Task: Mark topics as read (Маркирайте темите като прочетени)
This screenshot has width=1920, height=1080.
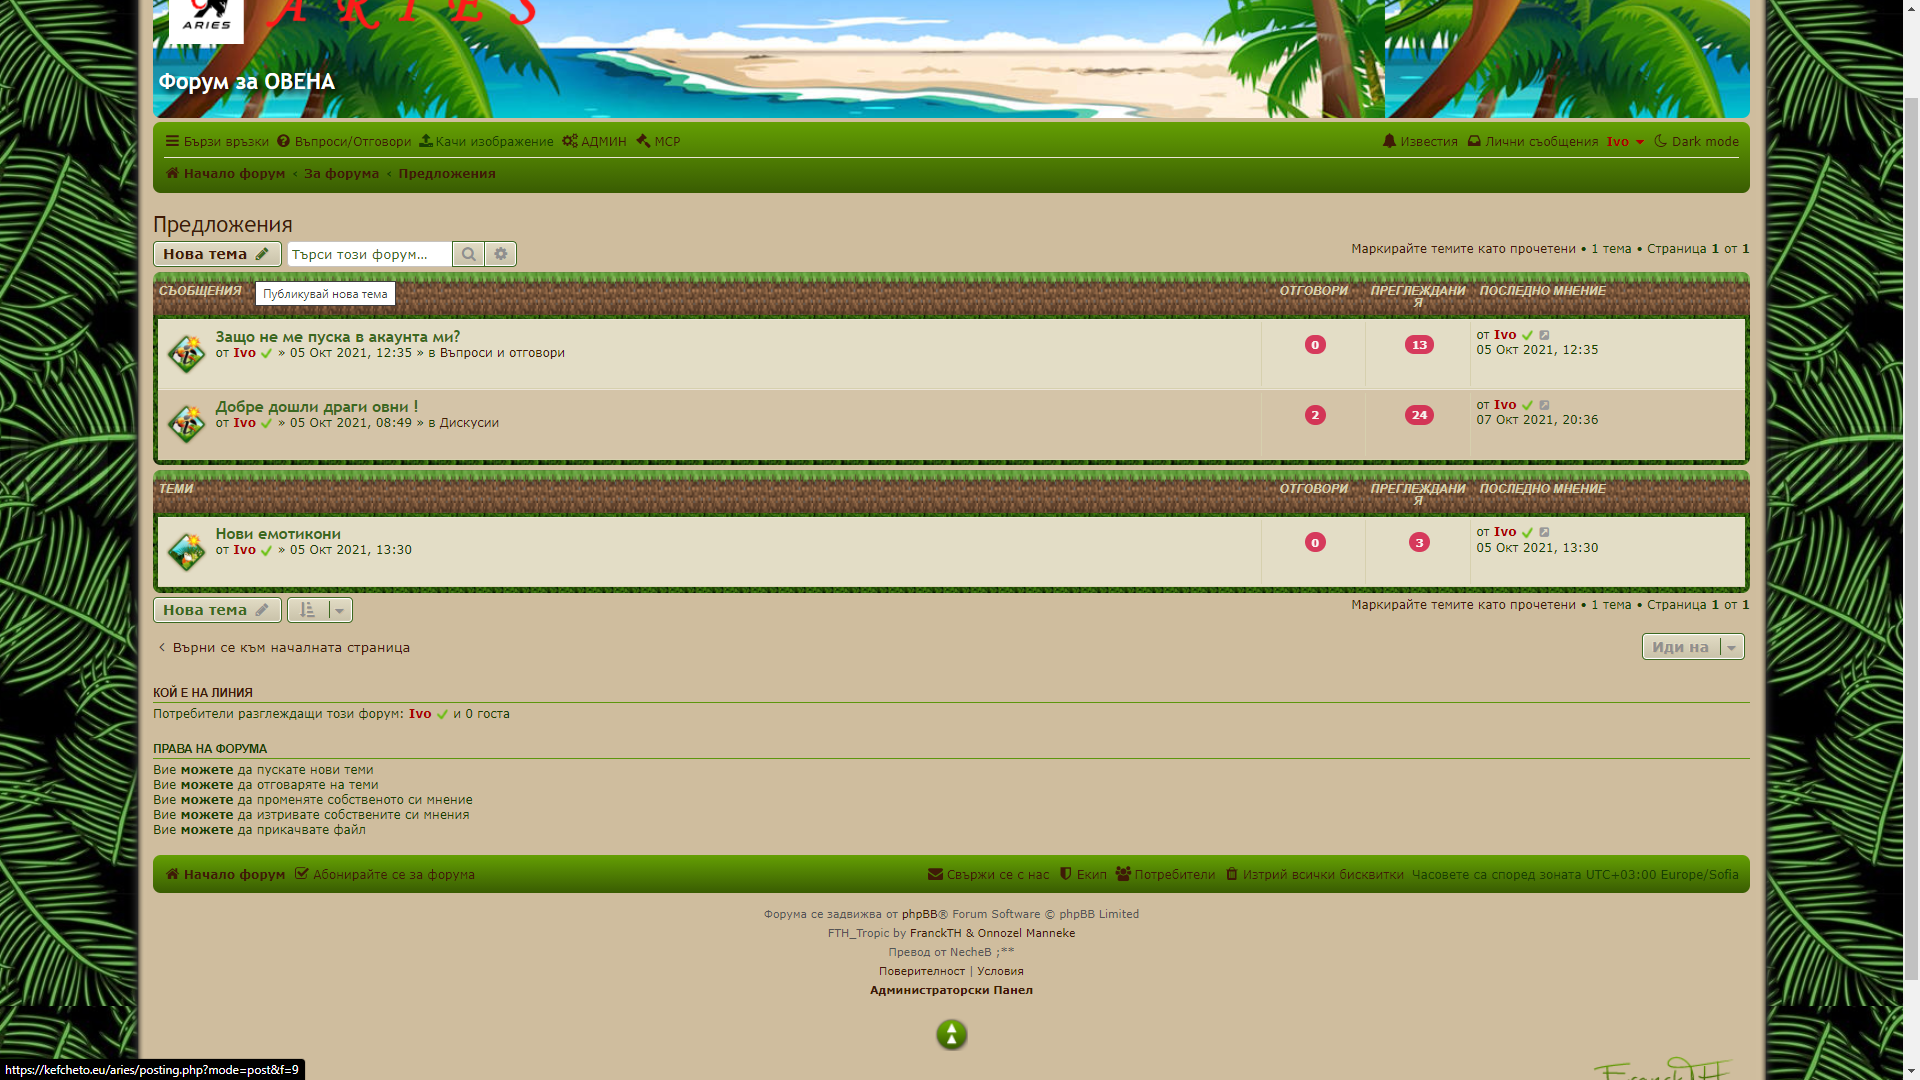Action: coord(1463,249)
